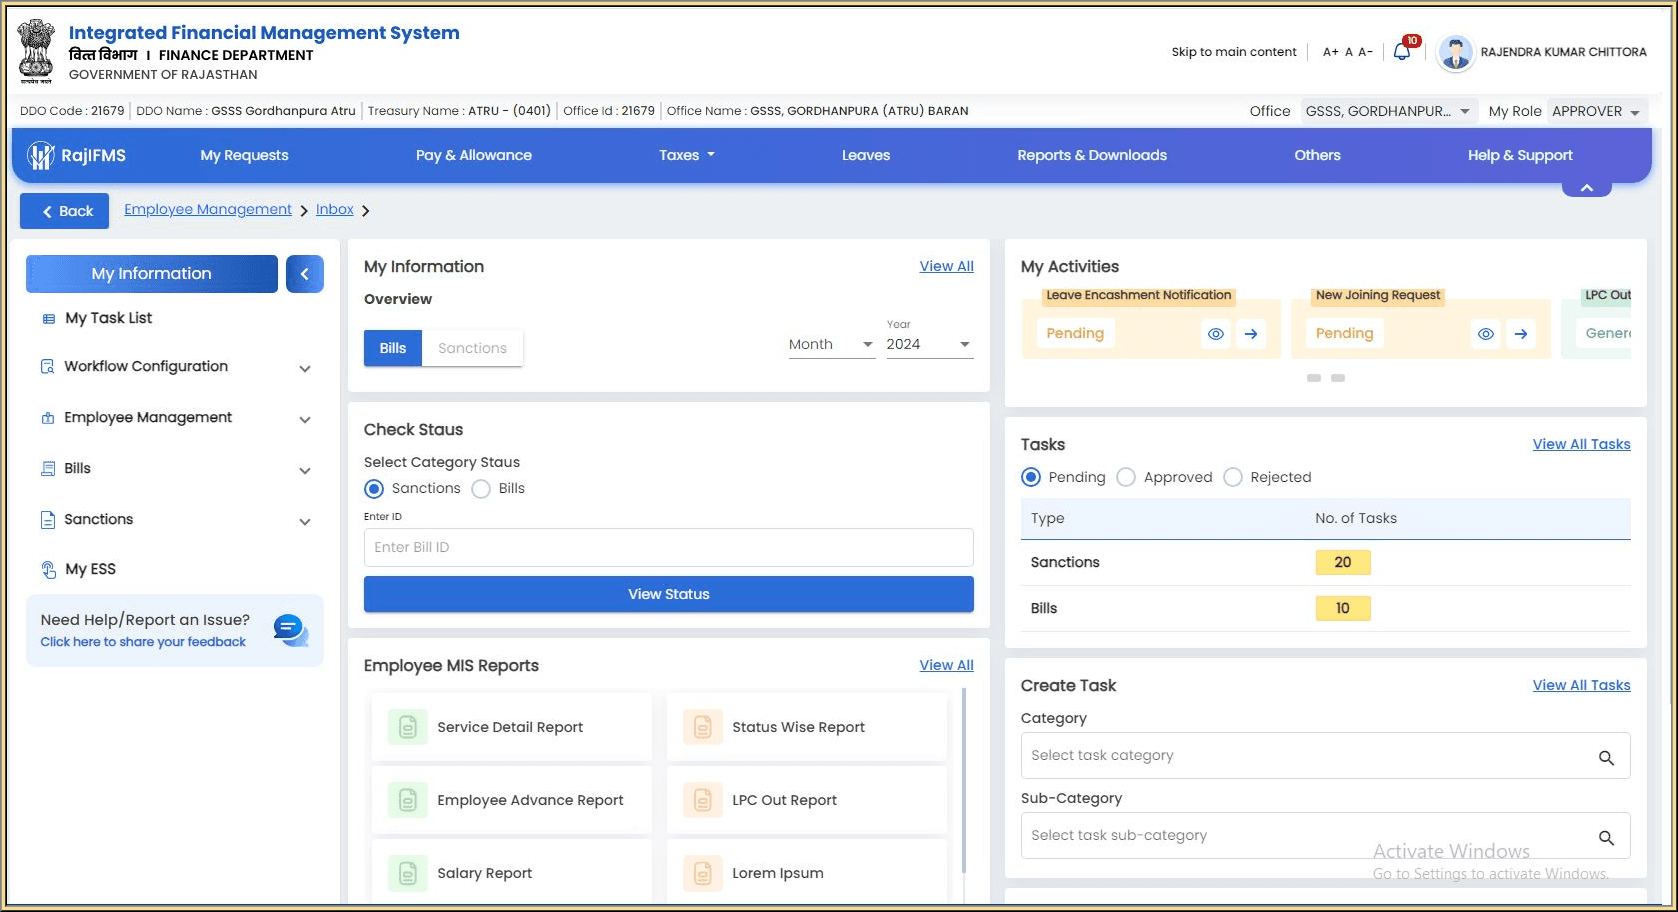Screen dimensions: 1678x912
Task: Increase font size with A+
Action: coord(1330,52)
